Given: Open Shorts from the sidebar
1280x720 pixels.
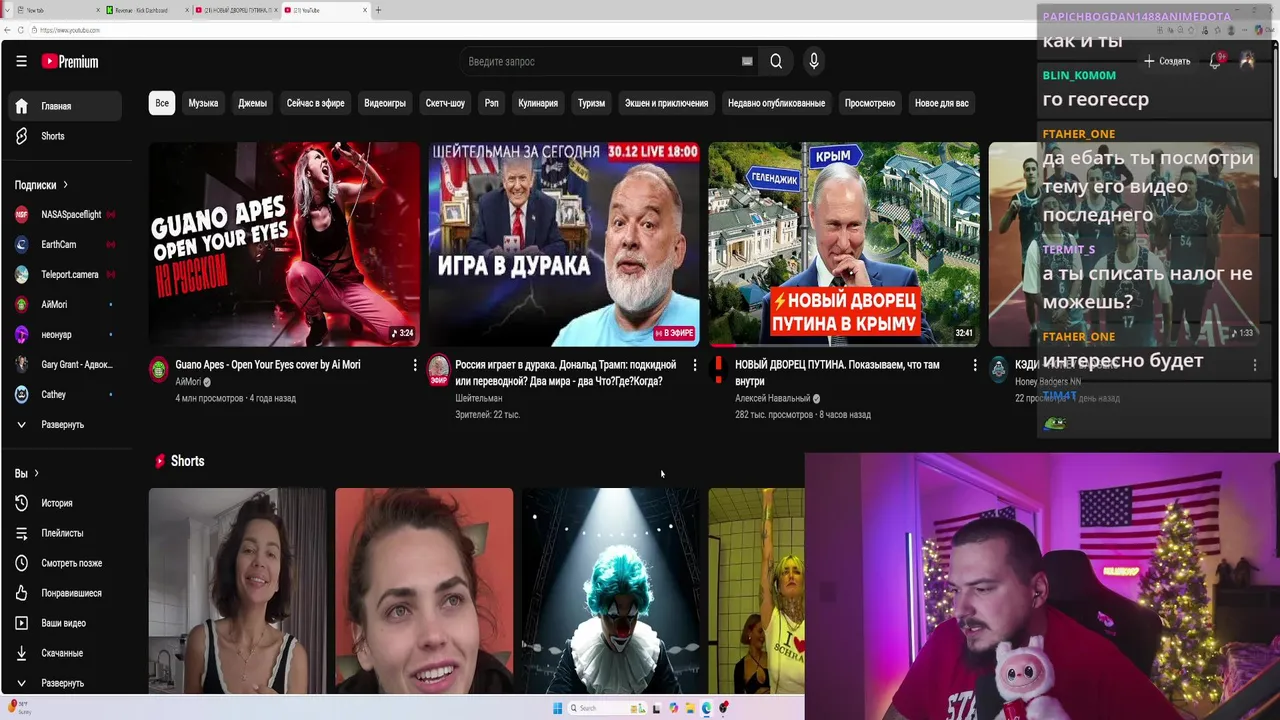Looking at the screenshot, I should coord(65,136).
